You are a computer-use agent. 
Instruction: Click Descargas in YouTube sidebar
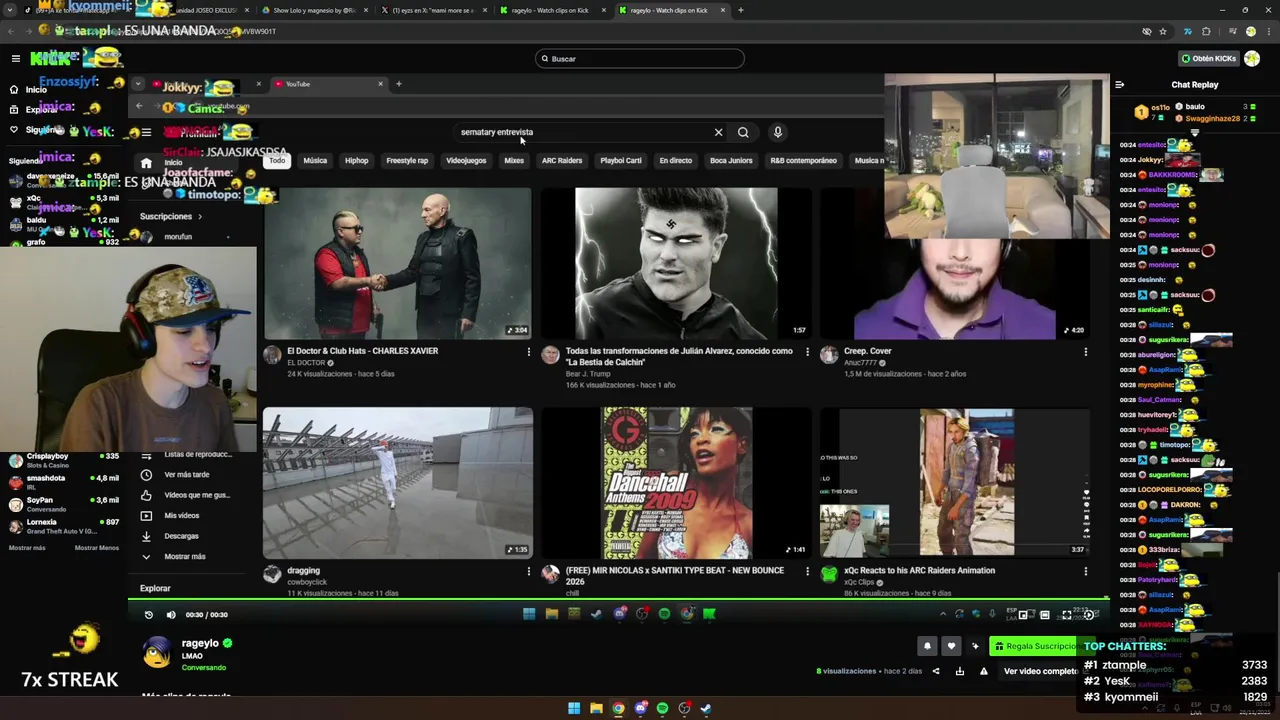[x=181, y=536]
